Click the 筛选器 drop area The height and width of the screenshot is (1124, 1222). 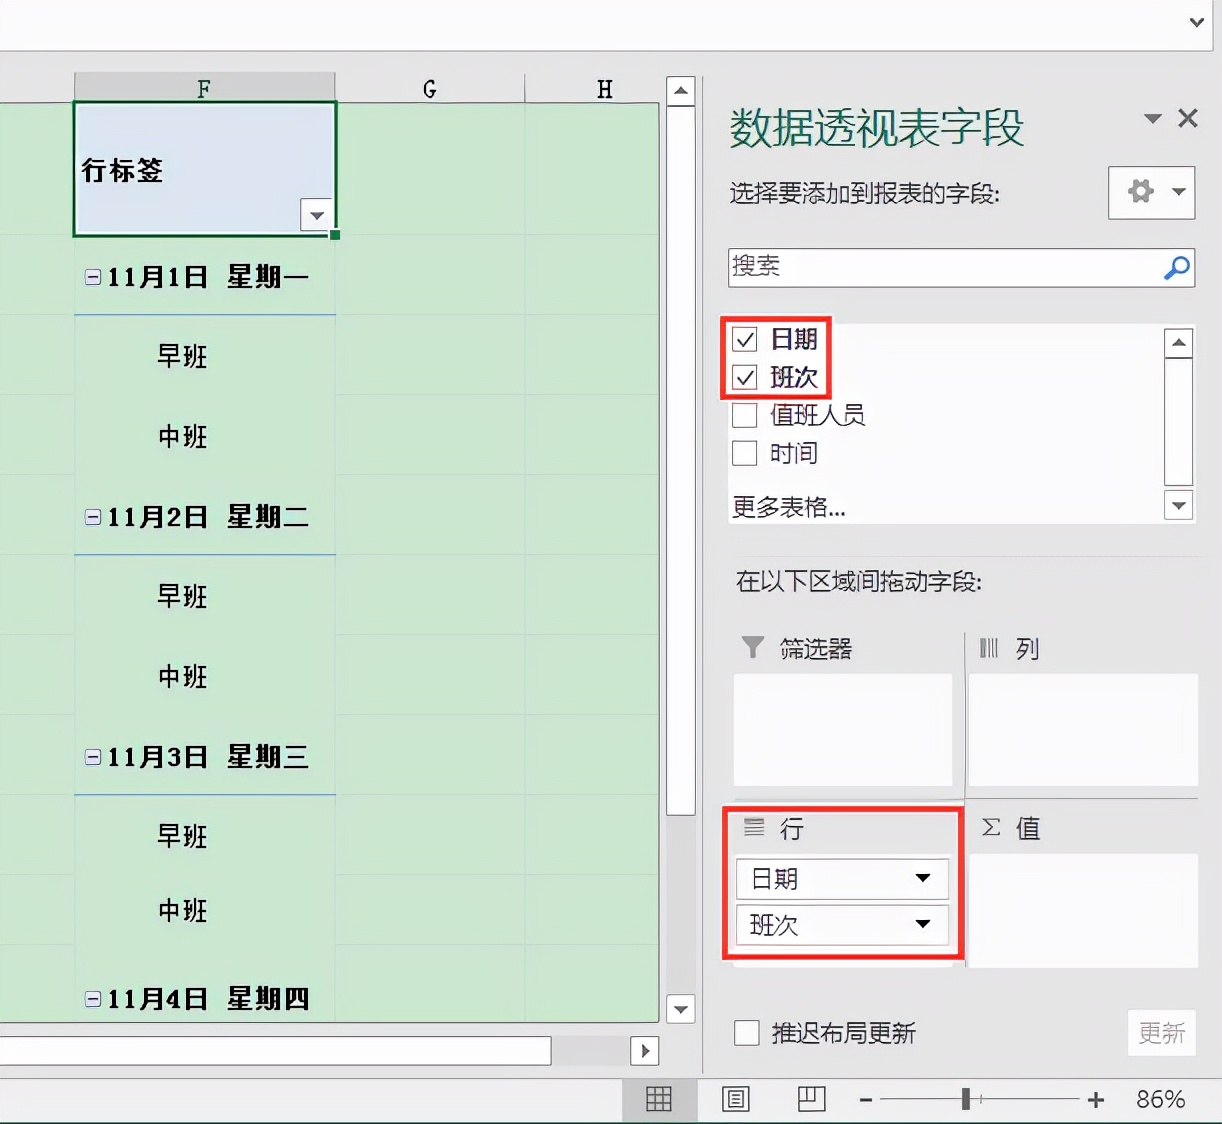point(843,730)
